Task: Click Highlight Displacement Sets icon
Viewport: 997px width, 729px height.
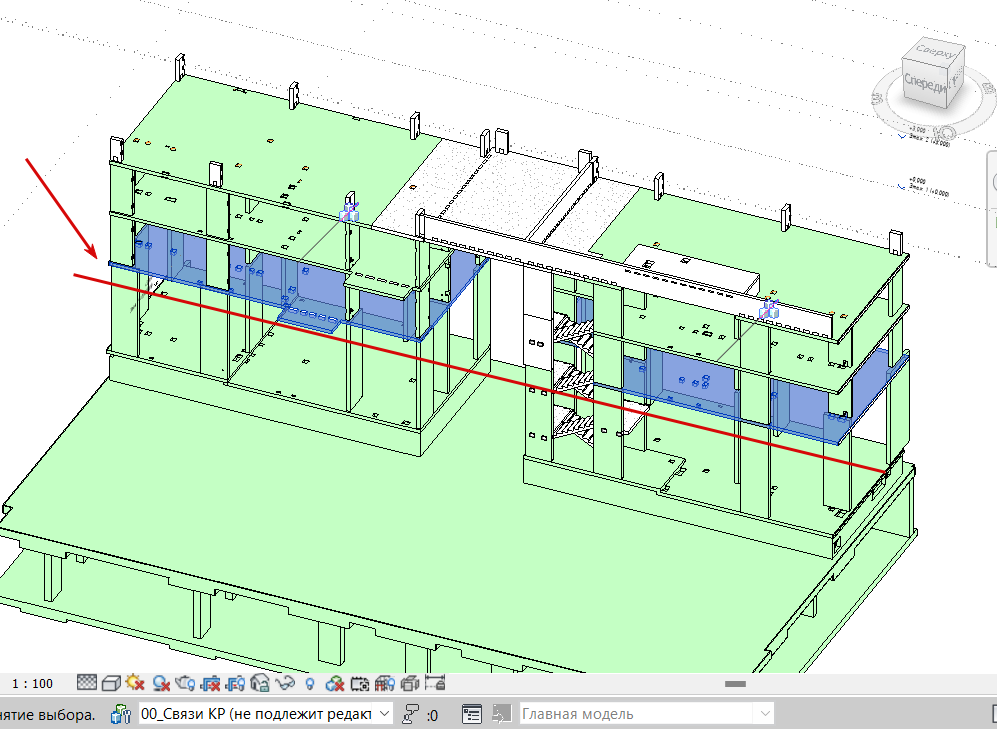Action: point(410,683)
